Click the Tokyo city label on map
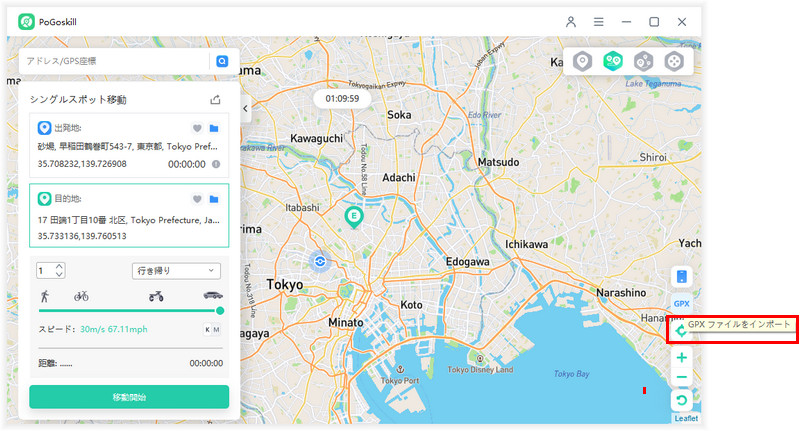Screen dimensions: 800x431 pos(285,285)
